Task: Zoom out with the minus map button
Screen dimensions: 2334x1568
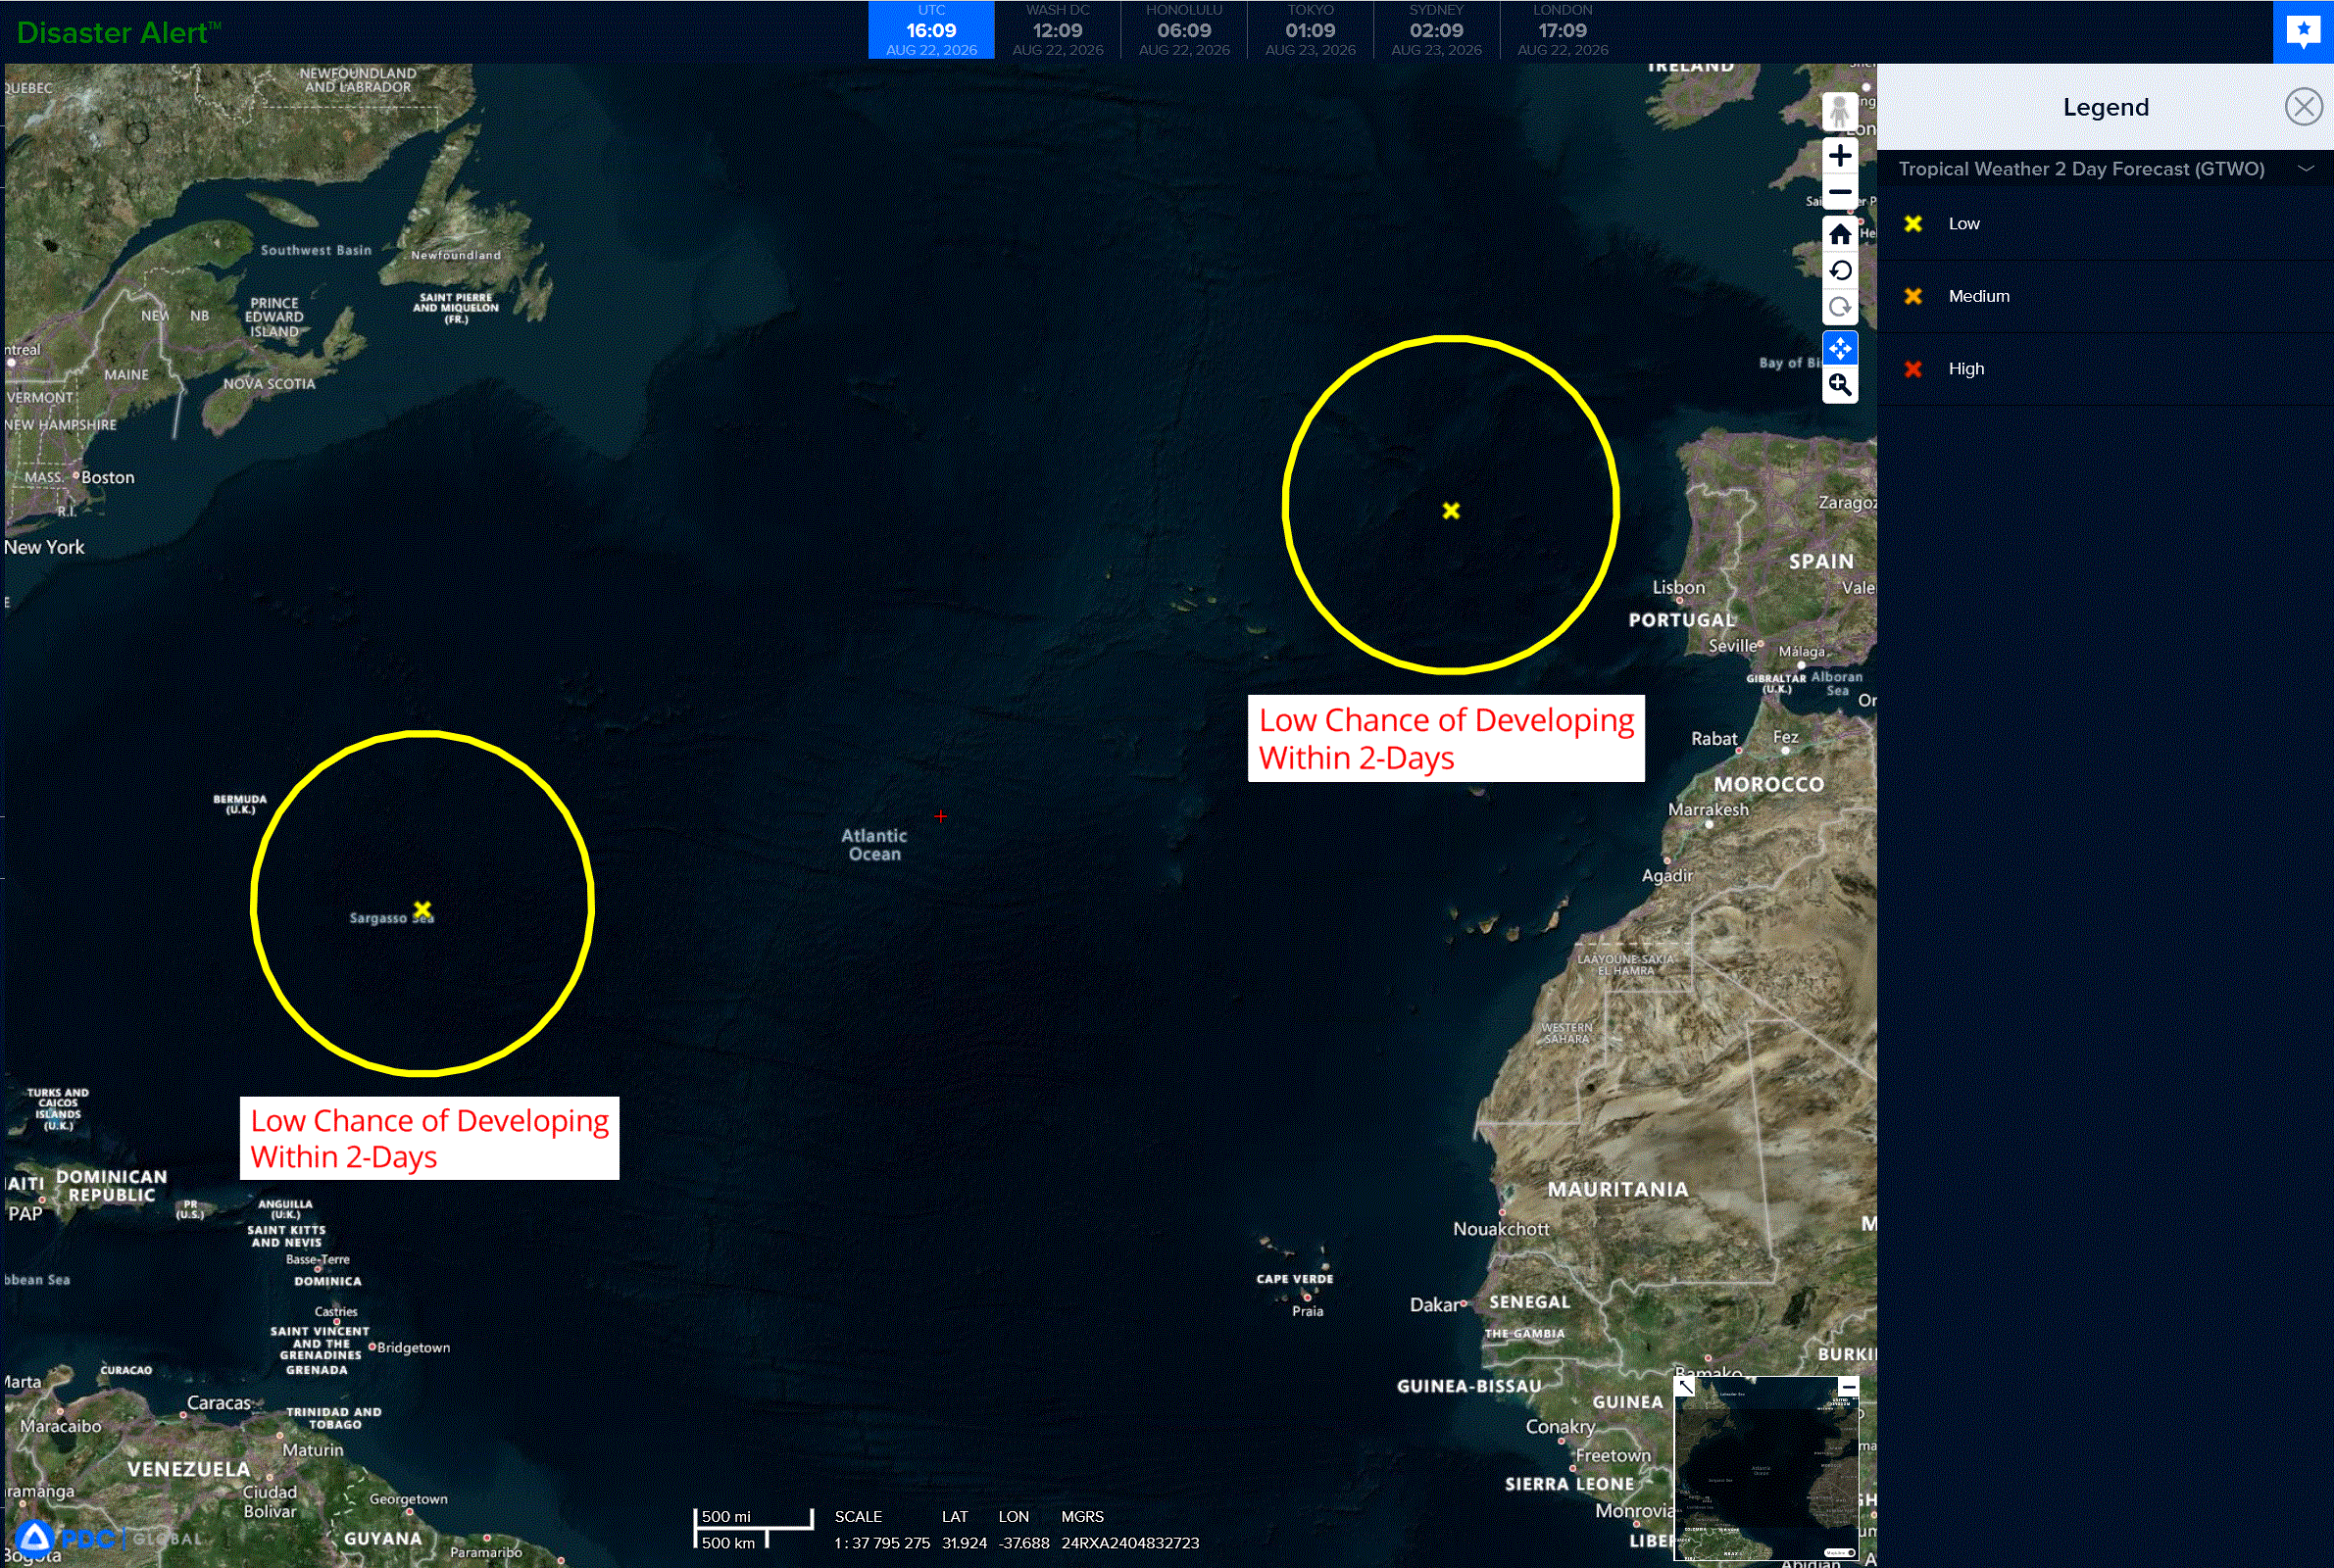Action: coord(1840,192)
